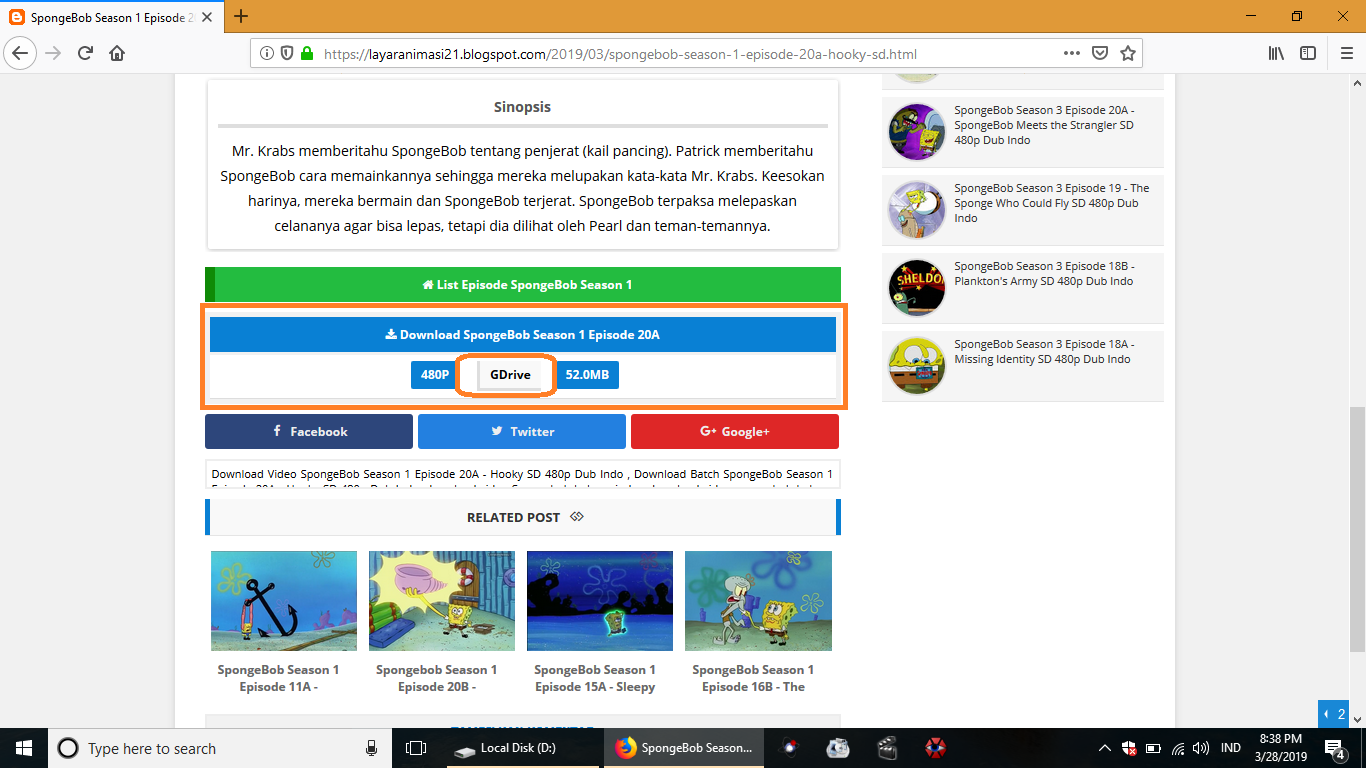Open Episode 16B - The title link
1366x768 pixels.
pos(753,678)
